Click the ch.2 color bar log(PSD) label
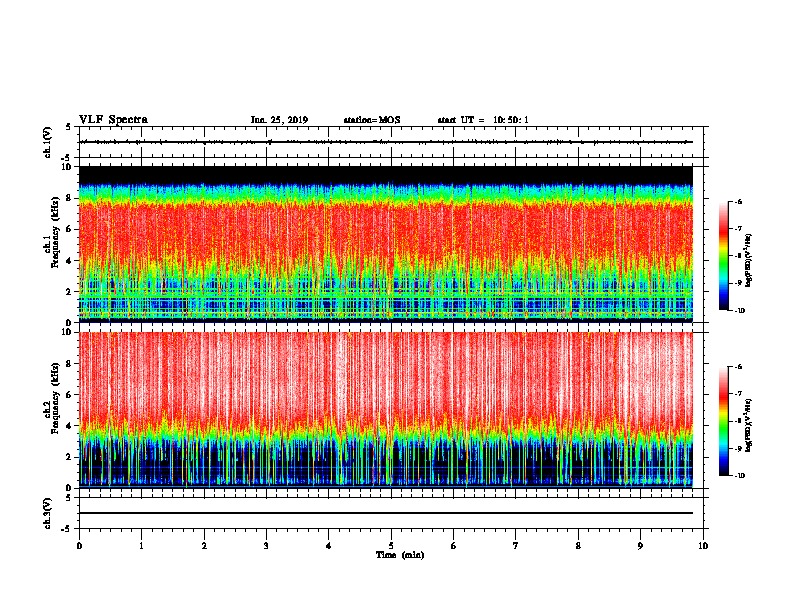 click(749, 425)
